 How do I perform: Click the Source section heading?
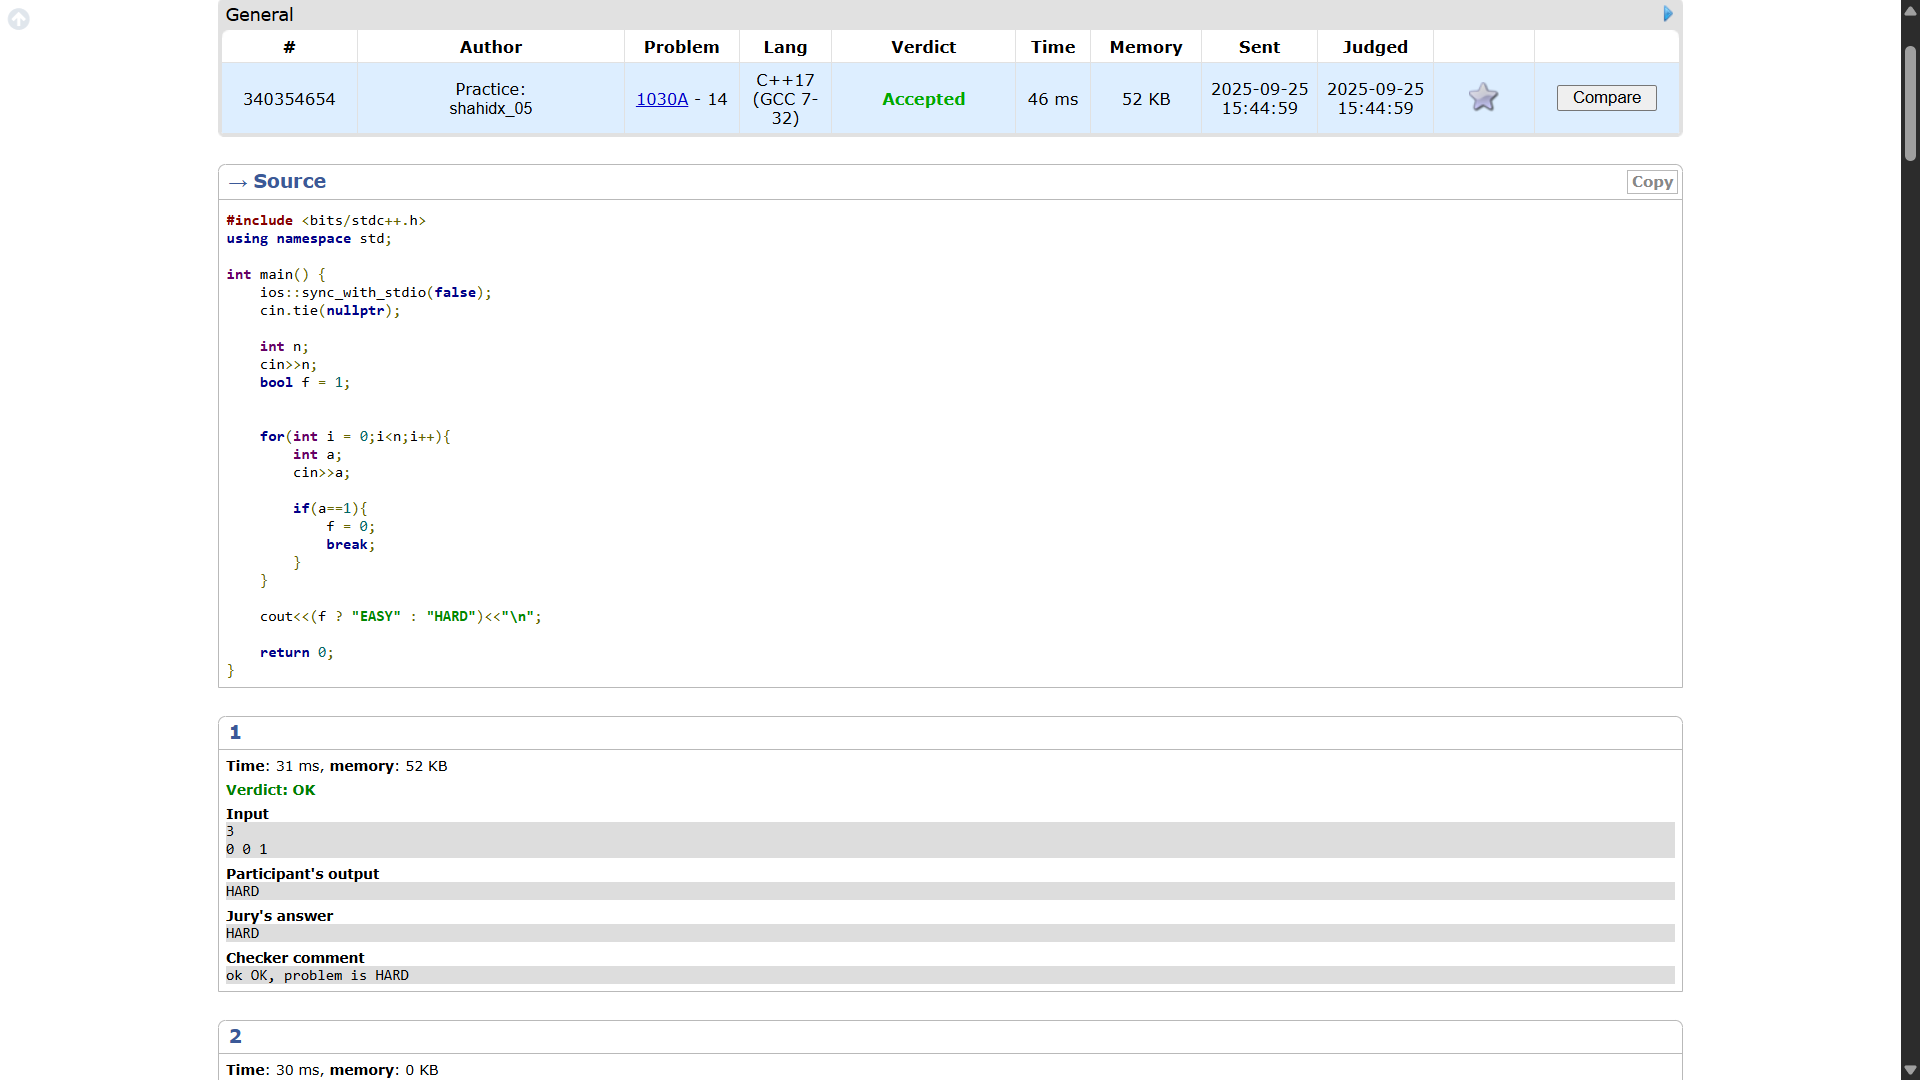pyautogui.click(x=289, y=181)
